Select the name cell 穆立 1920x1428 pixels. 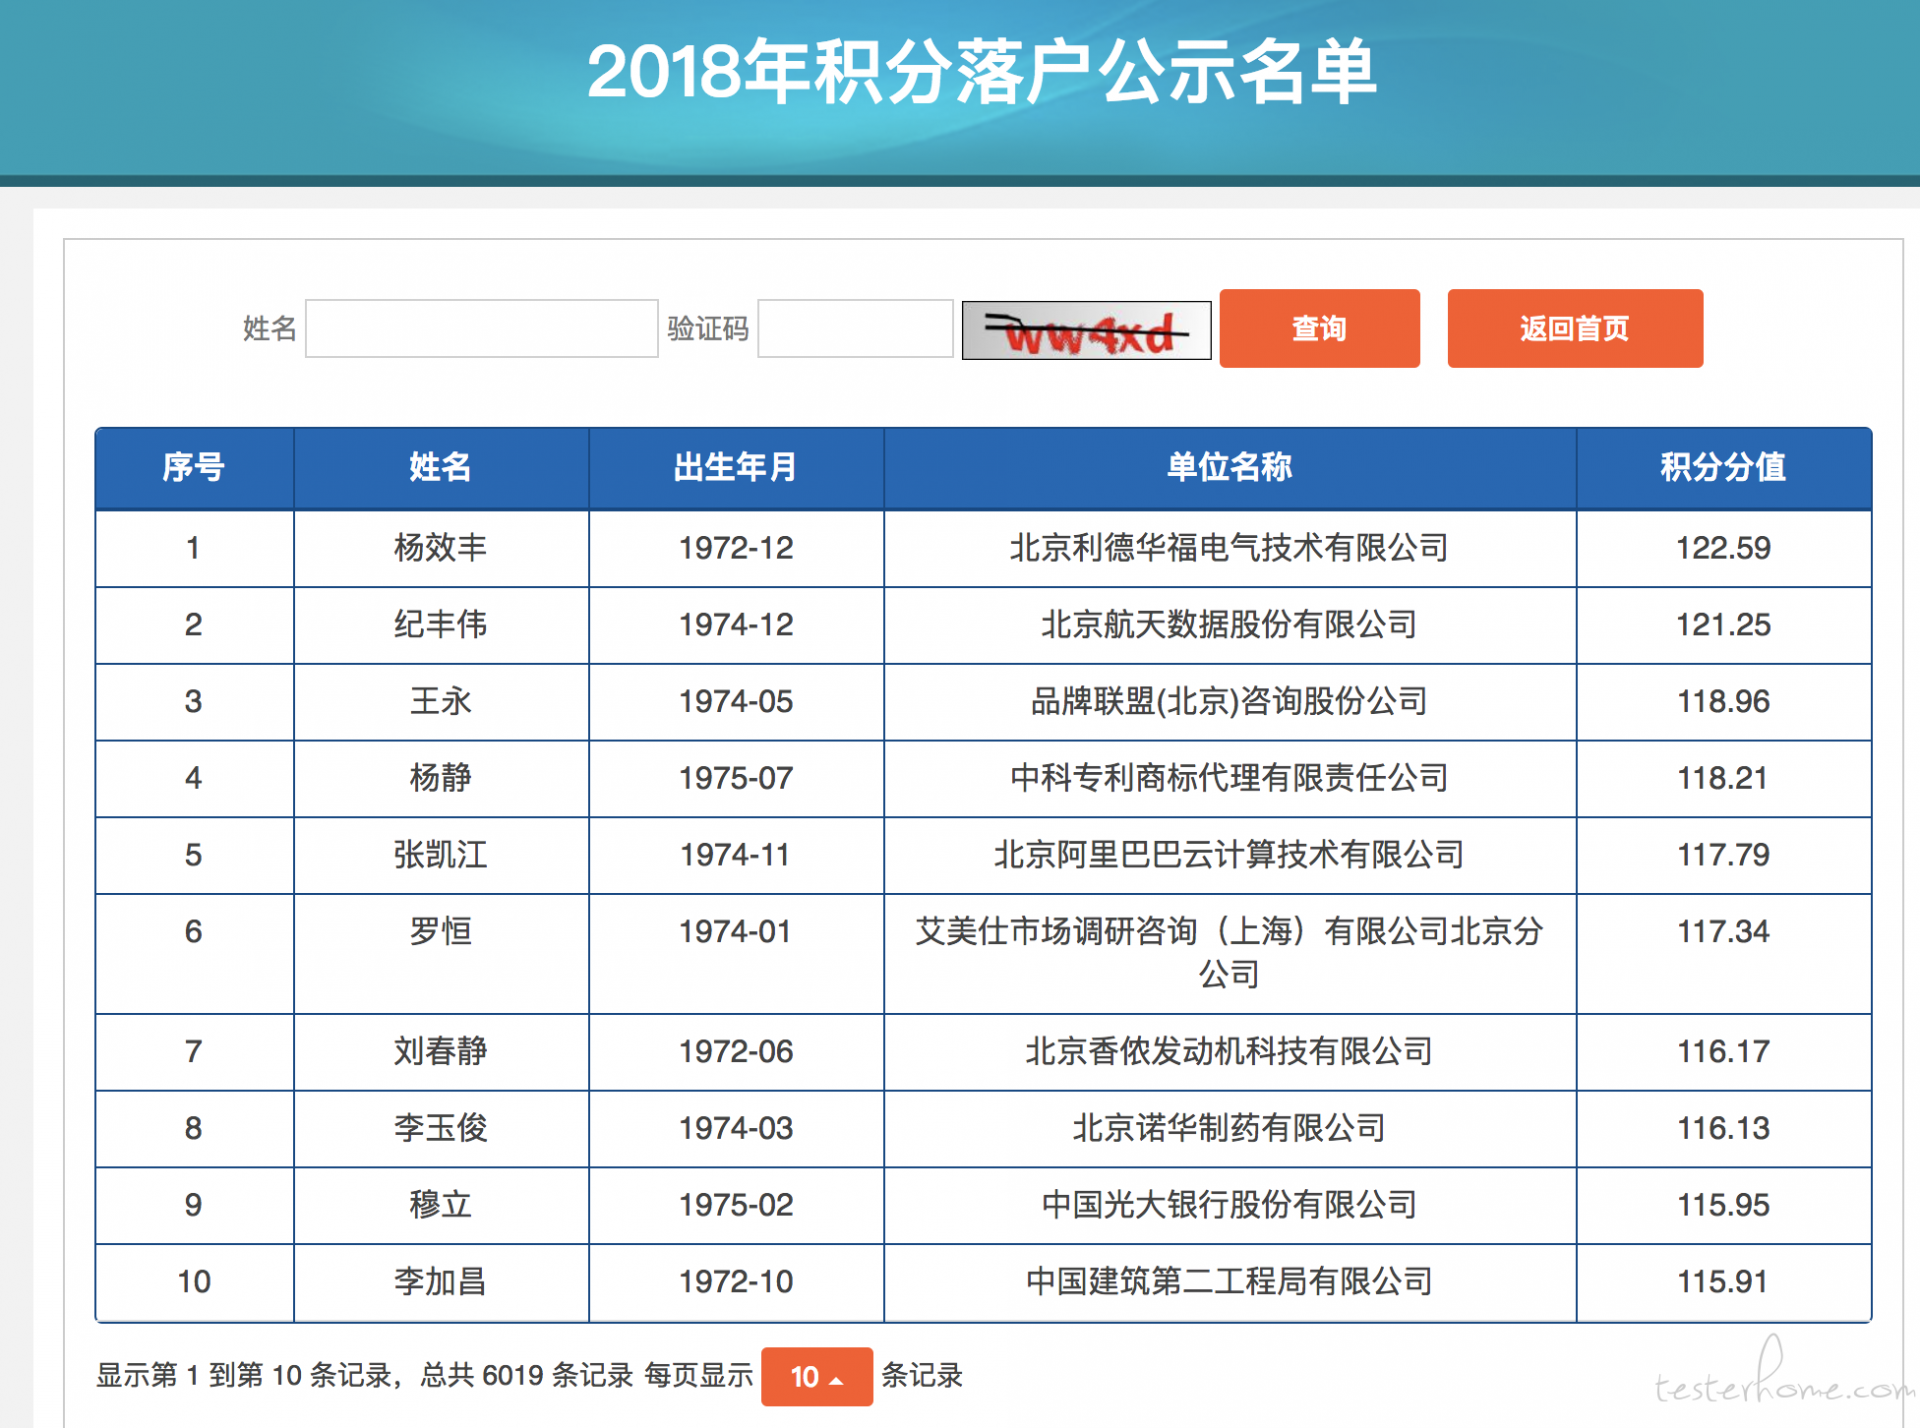tap(440, 1205)
